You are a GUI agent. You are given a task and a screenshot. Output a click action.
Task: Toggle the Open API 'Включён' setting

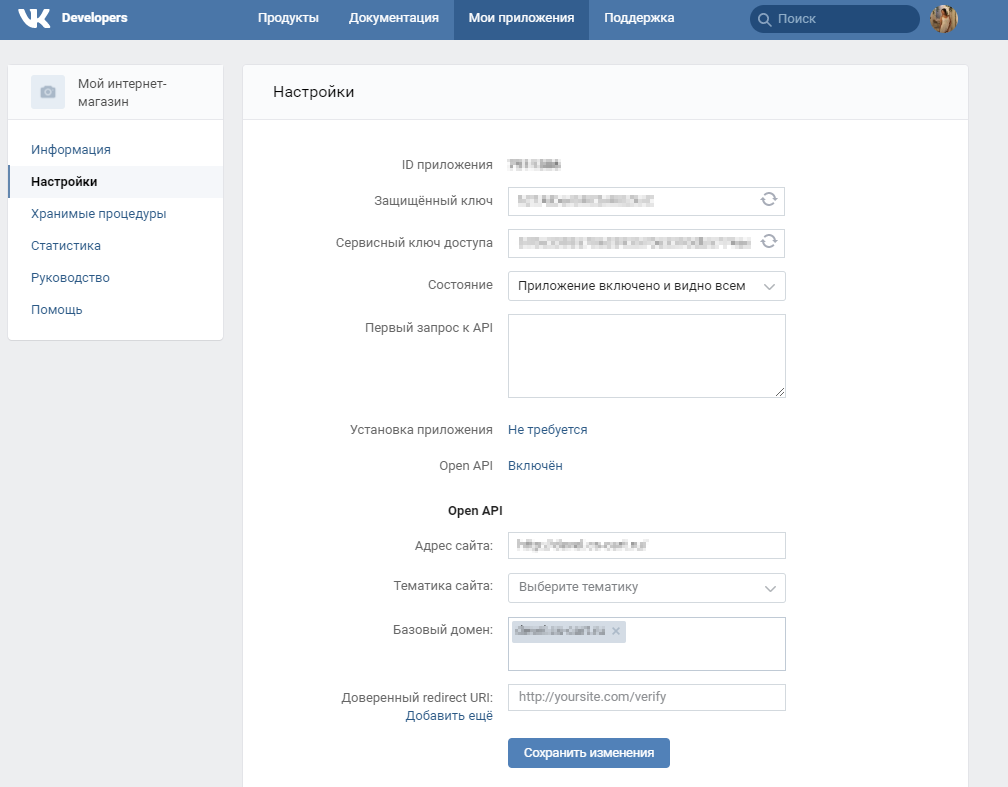click(x=535, y=466)
